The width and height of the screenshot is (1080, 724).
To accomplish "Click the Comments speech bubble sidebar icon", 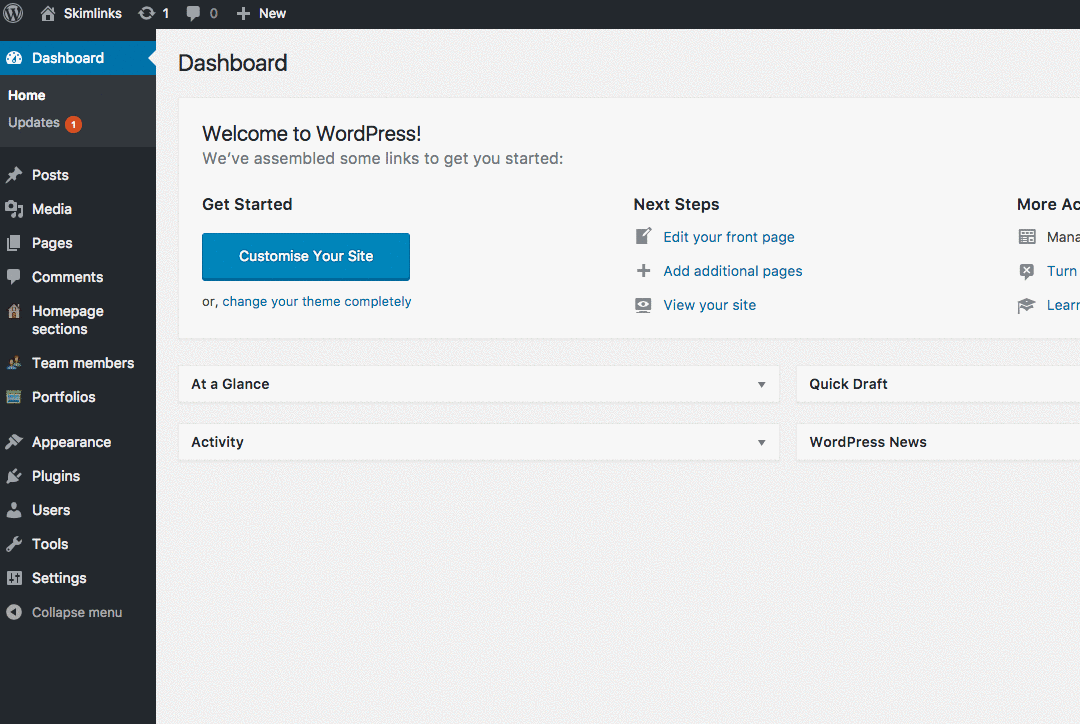I will 14,277.
